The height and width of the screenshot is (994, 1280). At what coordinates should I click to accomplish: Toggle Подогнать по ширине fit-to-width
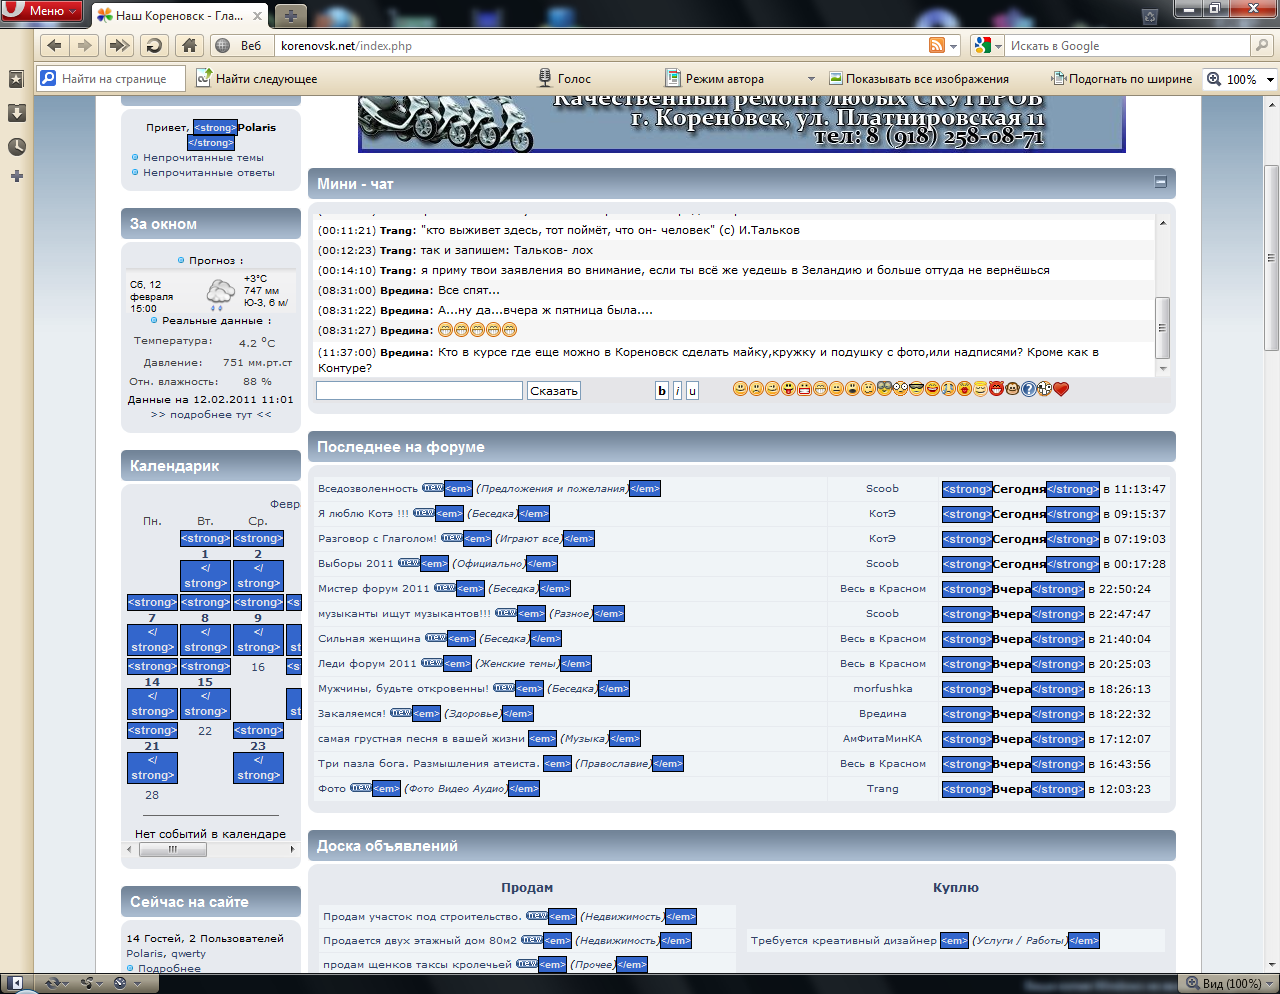click(x=1121, y=79)
